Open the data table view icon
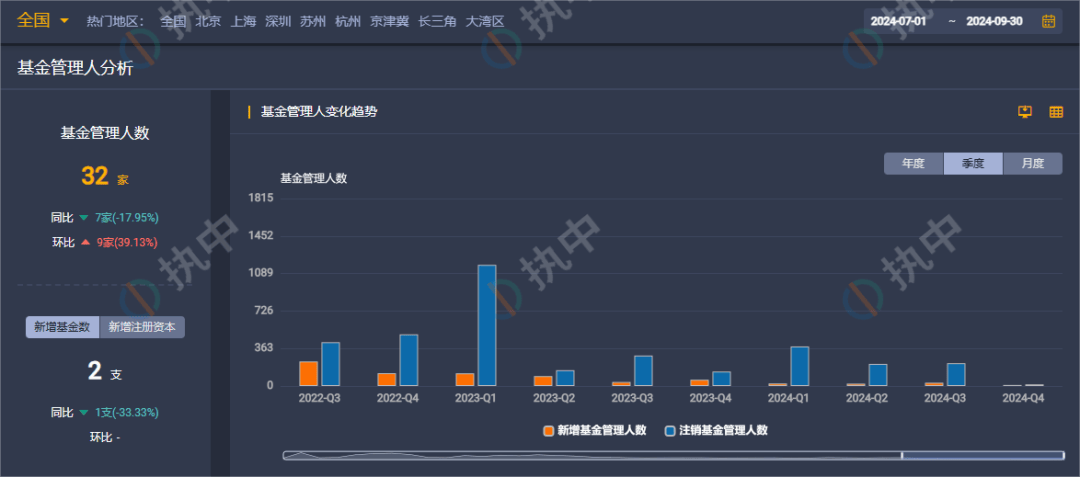The width and height of the screenshot is (1080, 477). (1056, 112)
